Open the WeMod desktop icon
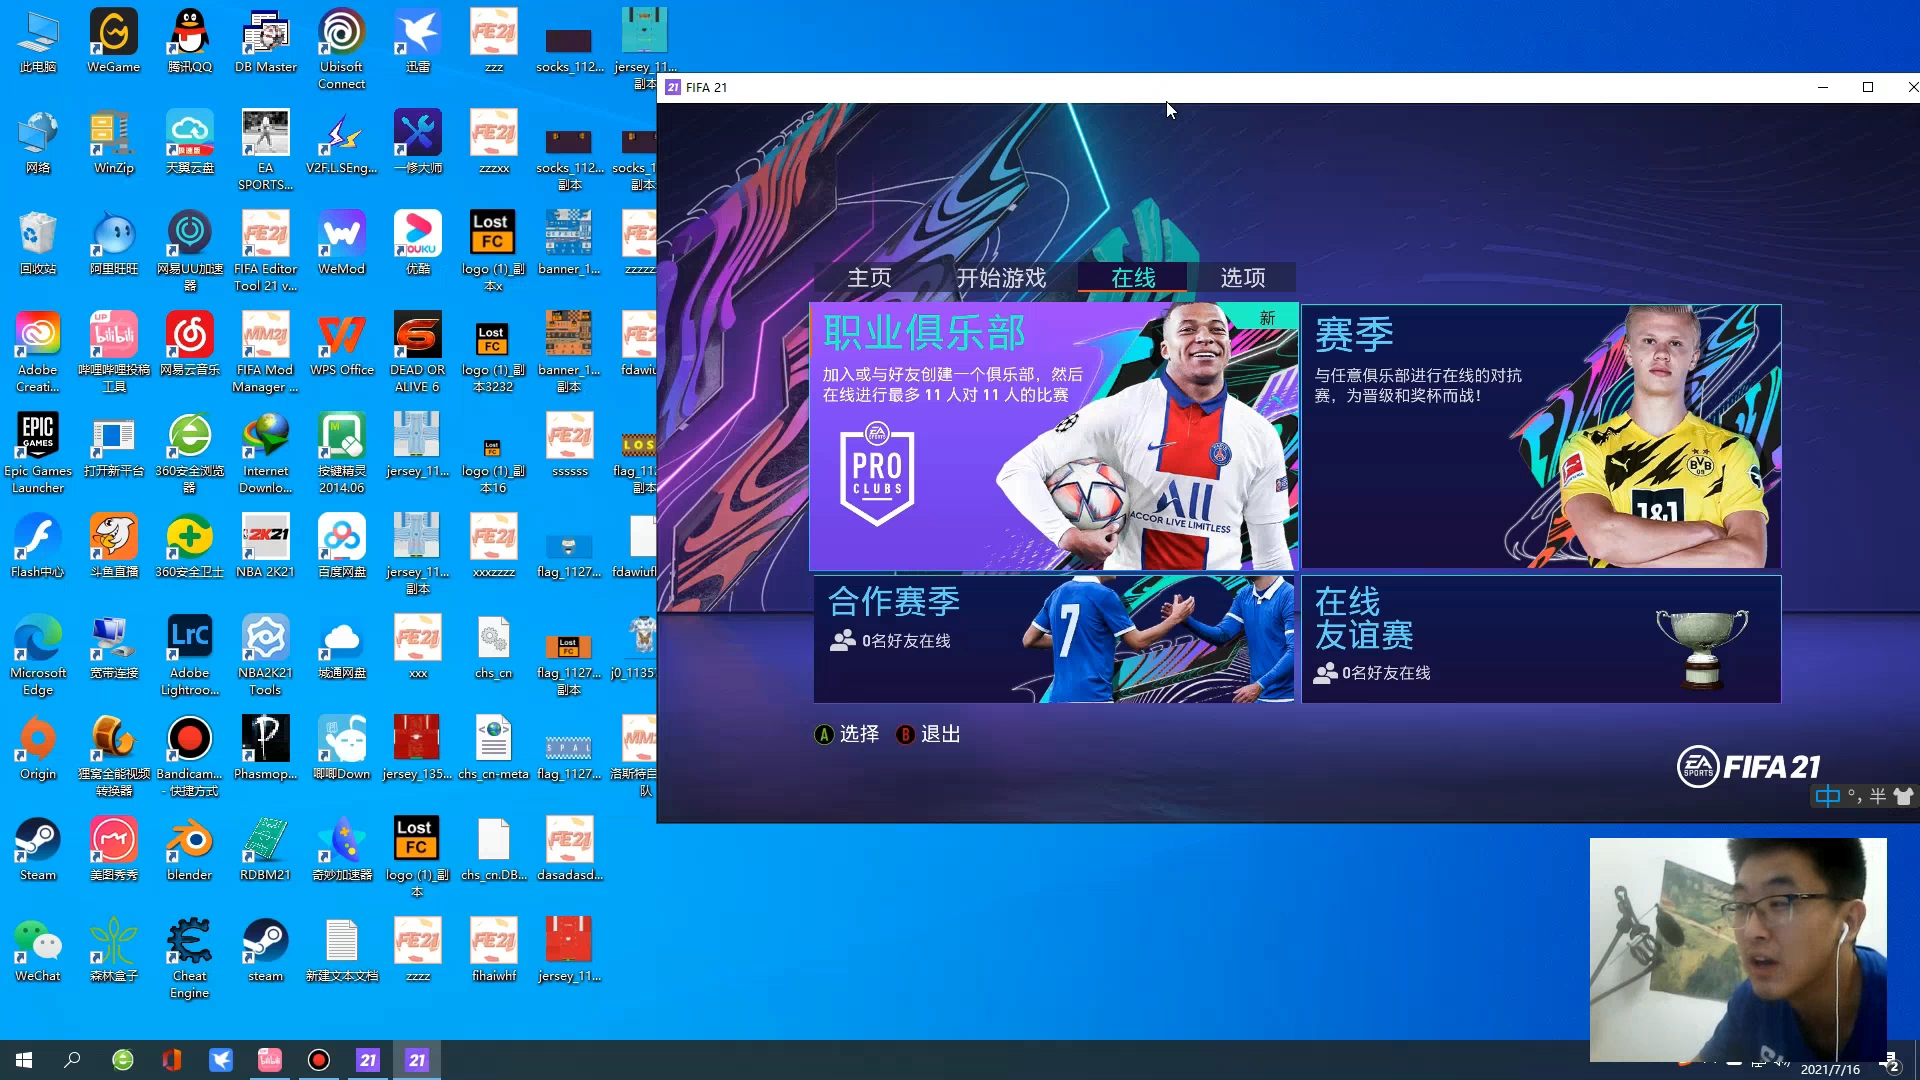The image size is (1920, 1080). [341, 243]
